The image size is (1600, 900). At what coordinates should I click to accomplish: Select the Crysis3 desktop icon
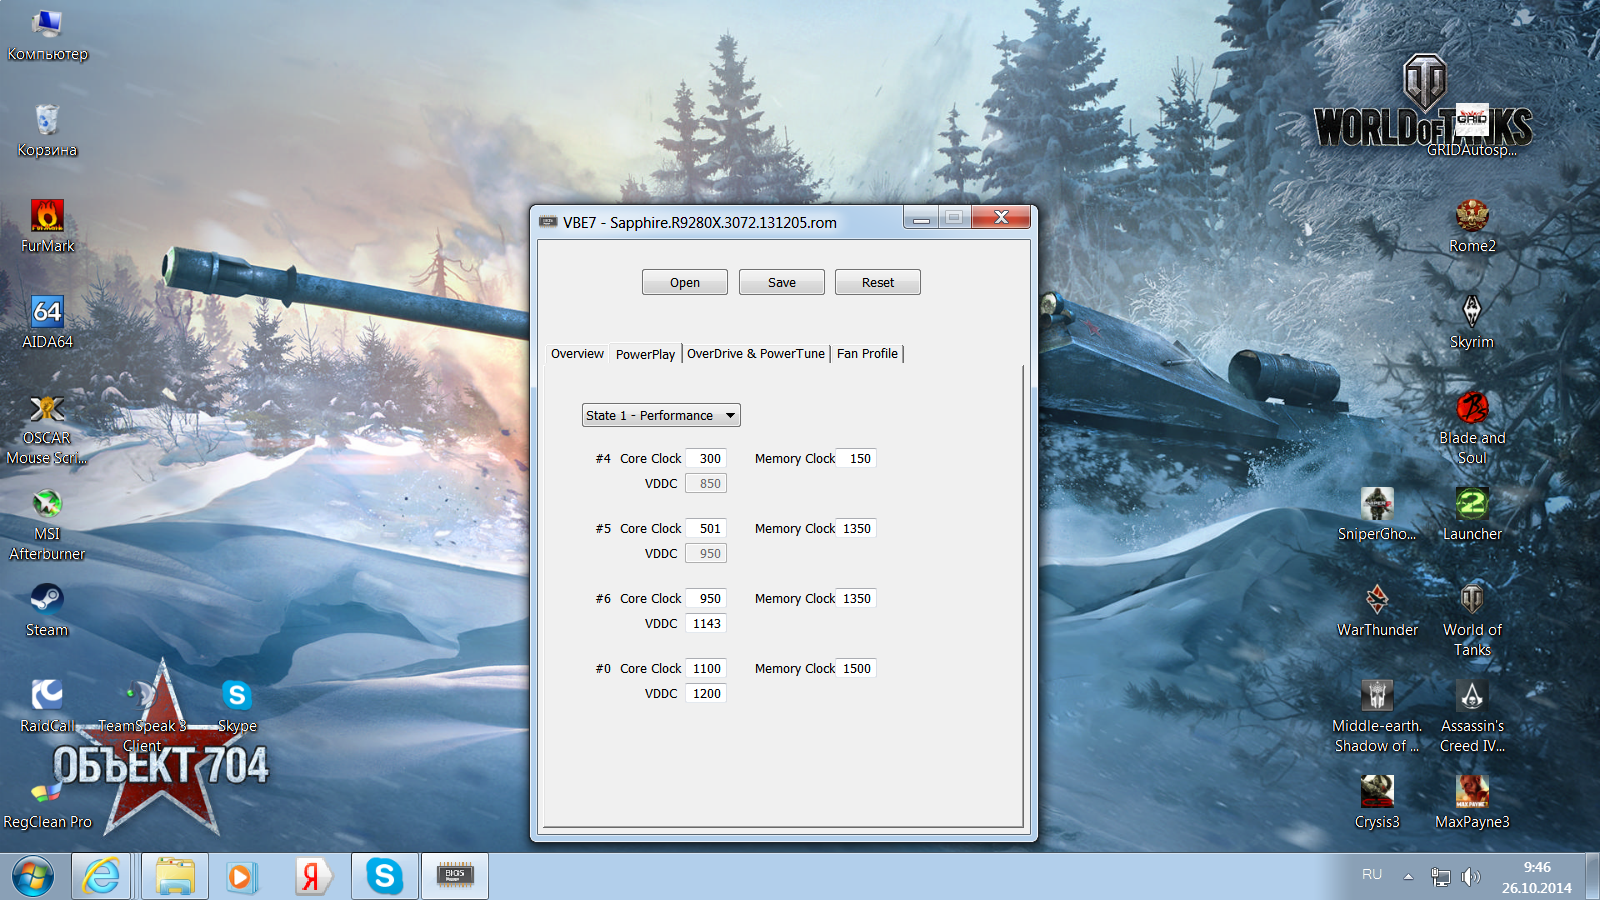pyautogui.click(x=1377, y=803)
